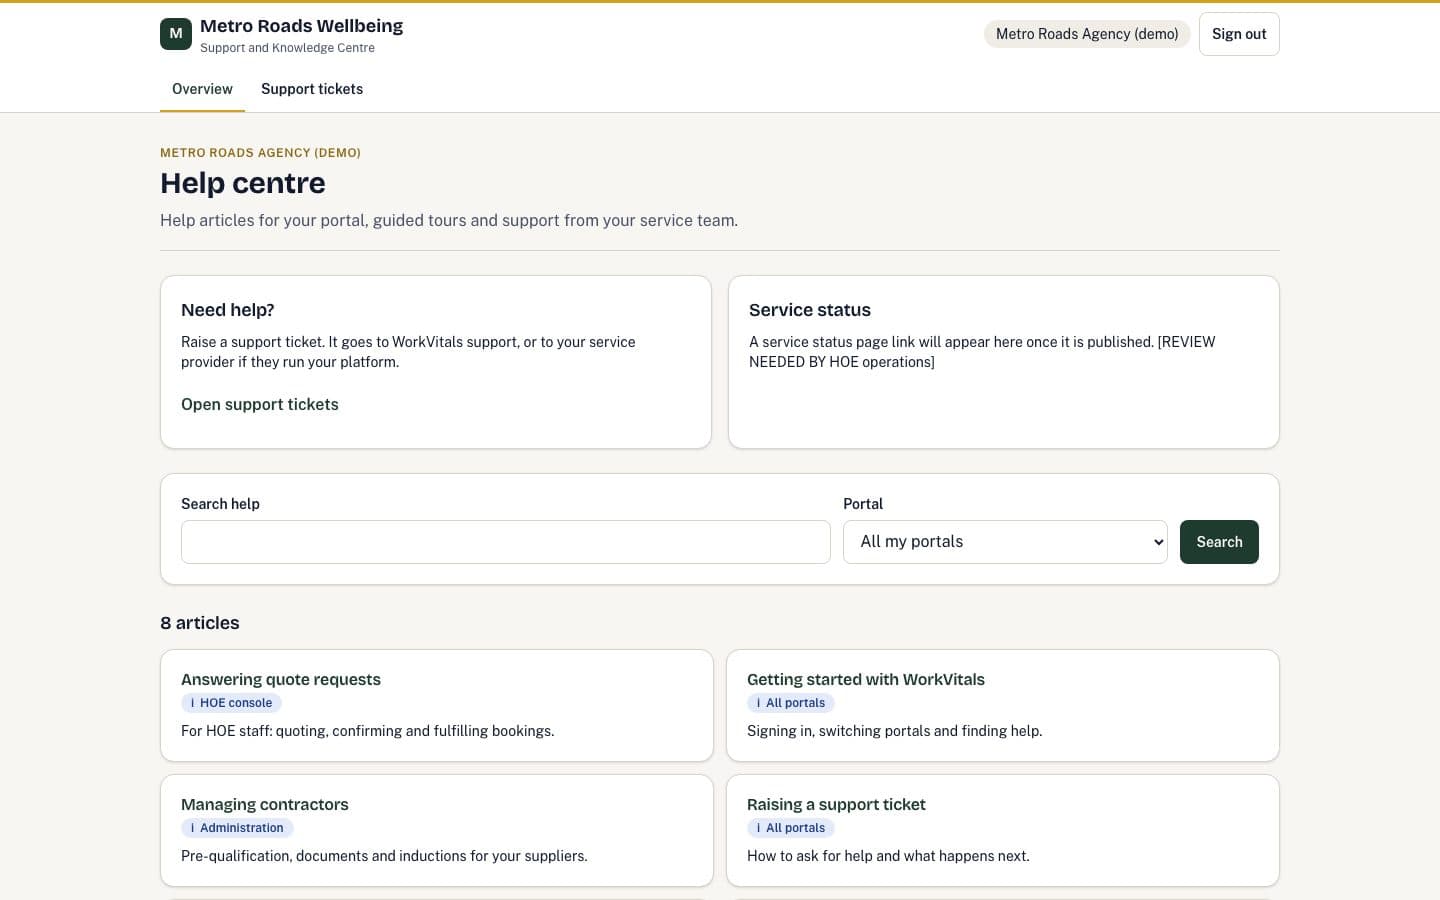Follow the Open support tickets link

[x=260, y=405]
